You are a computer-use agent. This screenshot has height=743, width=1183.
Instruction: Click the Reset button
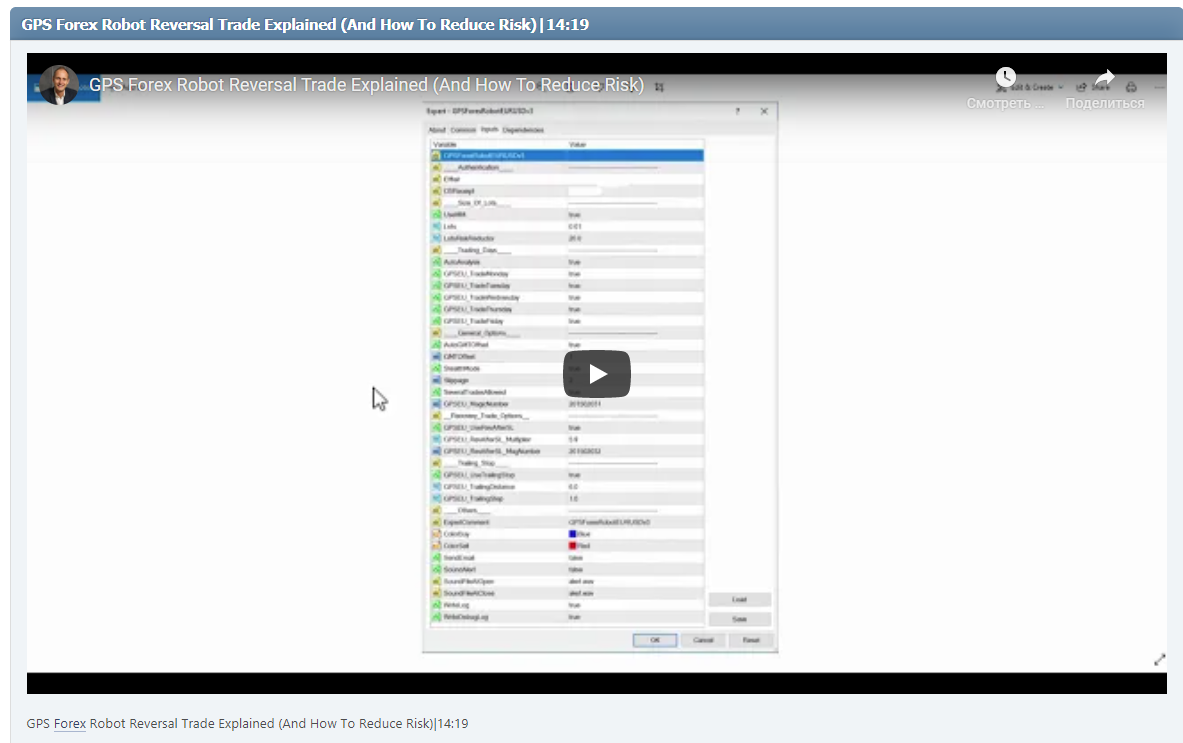click(x=751, y=640)
